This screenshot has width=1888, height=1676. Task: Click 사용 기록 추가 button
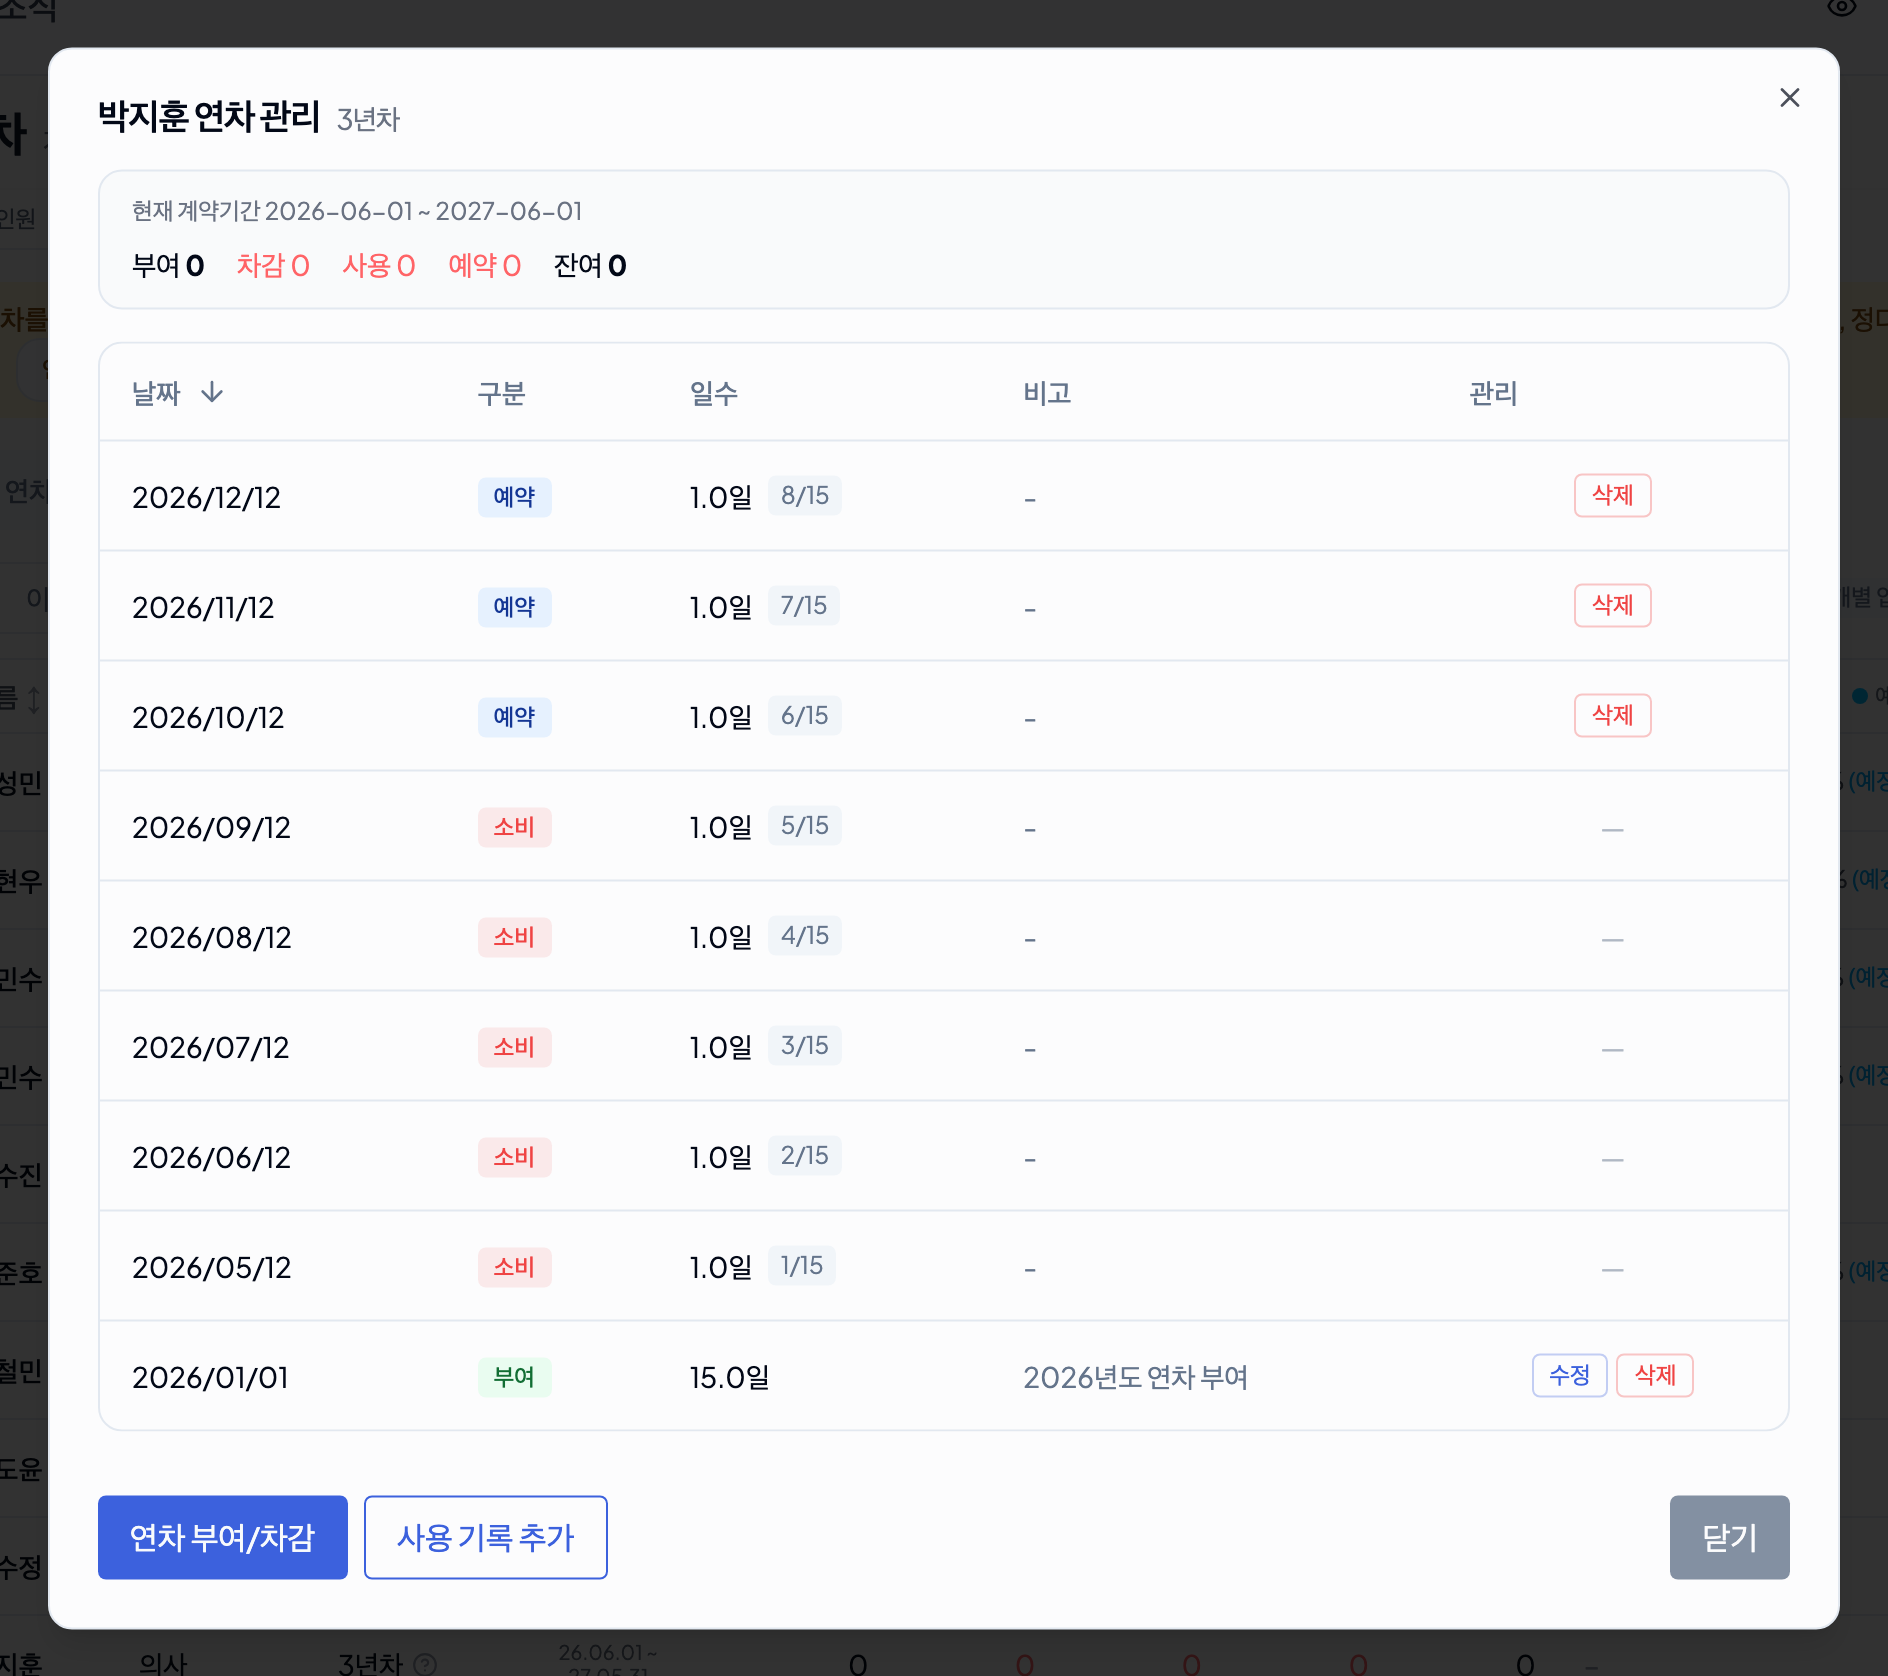(x=486, y=1537)
